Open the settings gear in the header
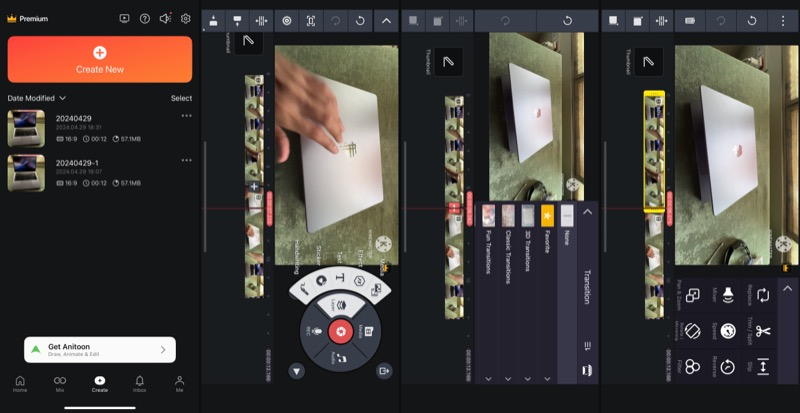 (x=185, y=18)
